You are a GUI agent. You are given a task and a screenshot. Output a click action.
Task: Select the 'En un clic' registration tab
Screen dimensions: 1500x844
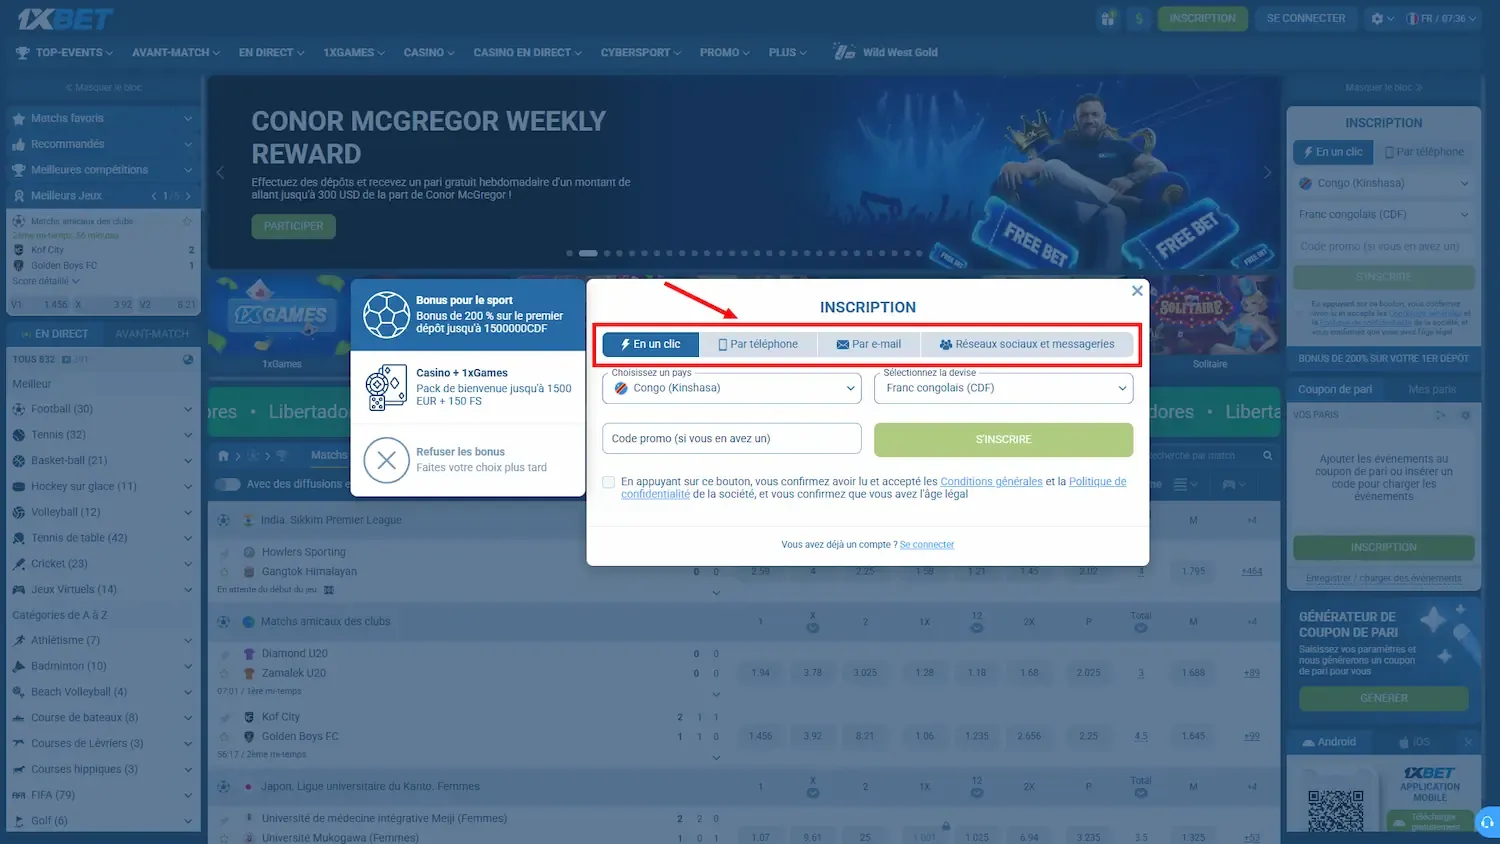click(x=651, y=344)
